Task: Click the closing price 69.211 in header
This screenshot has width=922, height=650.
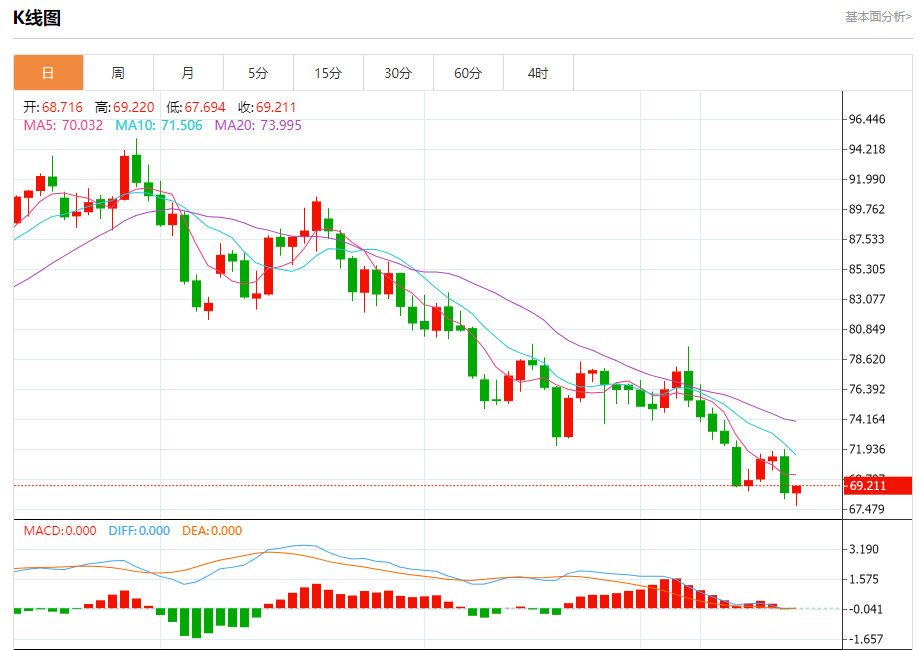Action: coord(276,107)
